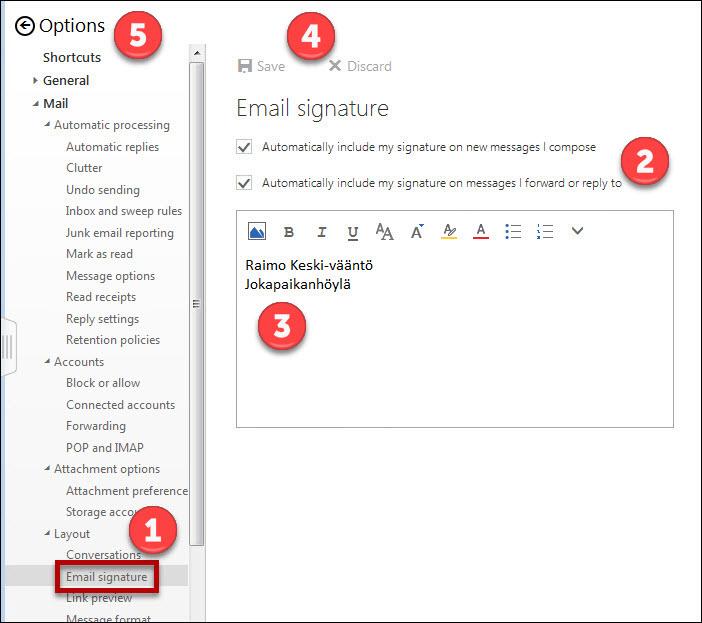
Task: Select Message options entry
Action: 111,276
